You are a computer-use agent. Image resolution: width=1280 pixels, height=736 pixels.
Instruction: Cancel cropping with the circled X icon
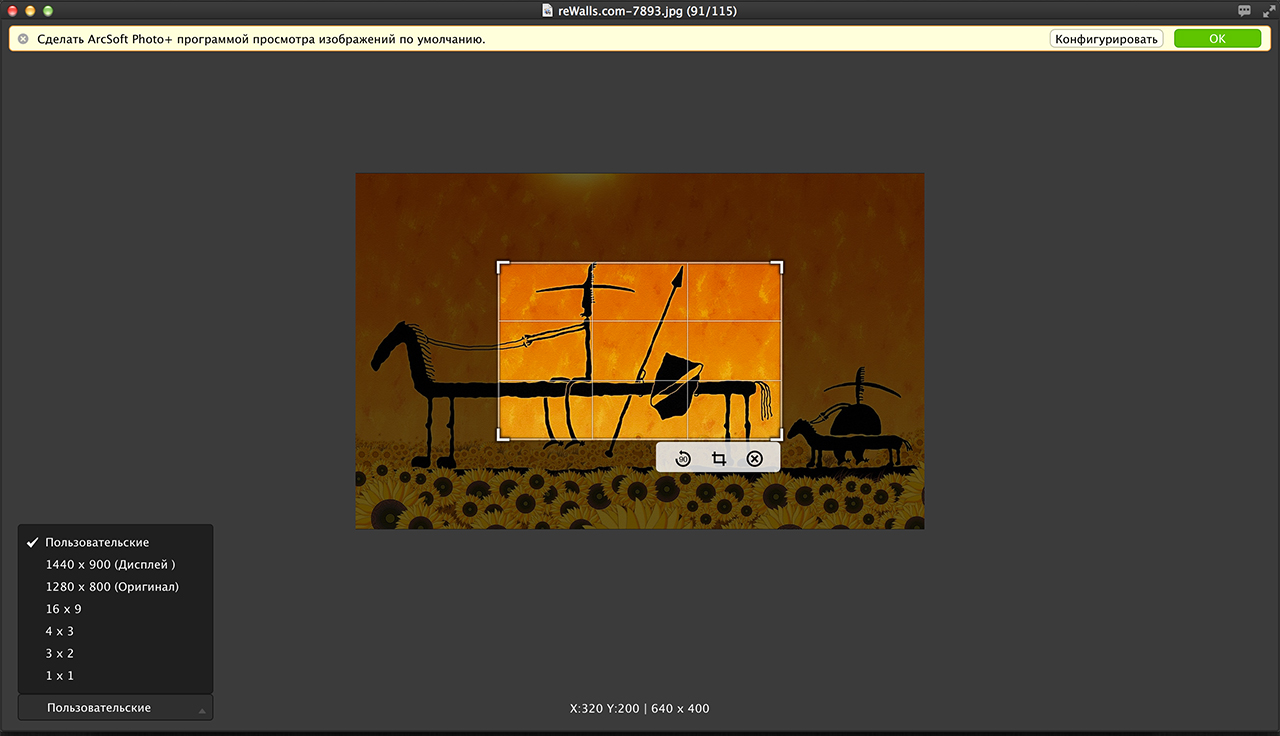point(755,459)
